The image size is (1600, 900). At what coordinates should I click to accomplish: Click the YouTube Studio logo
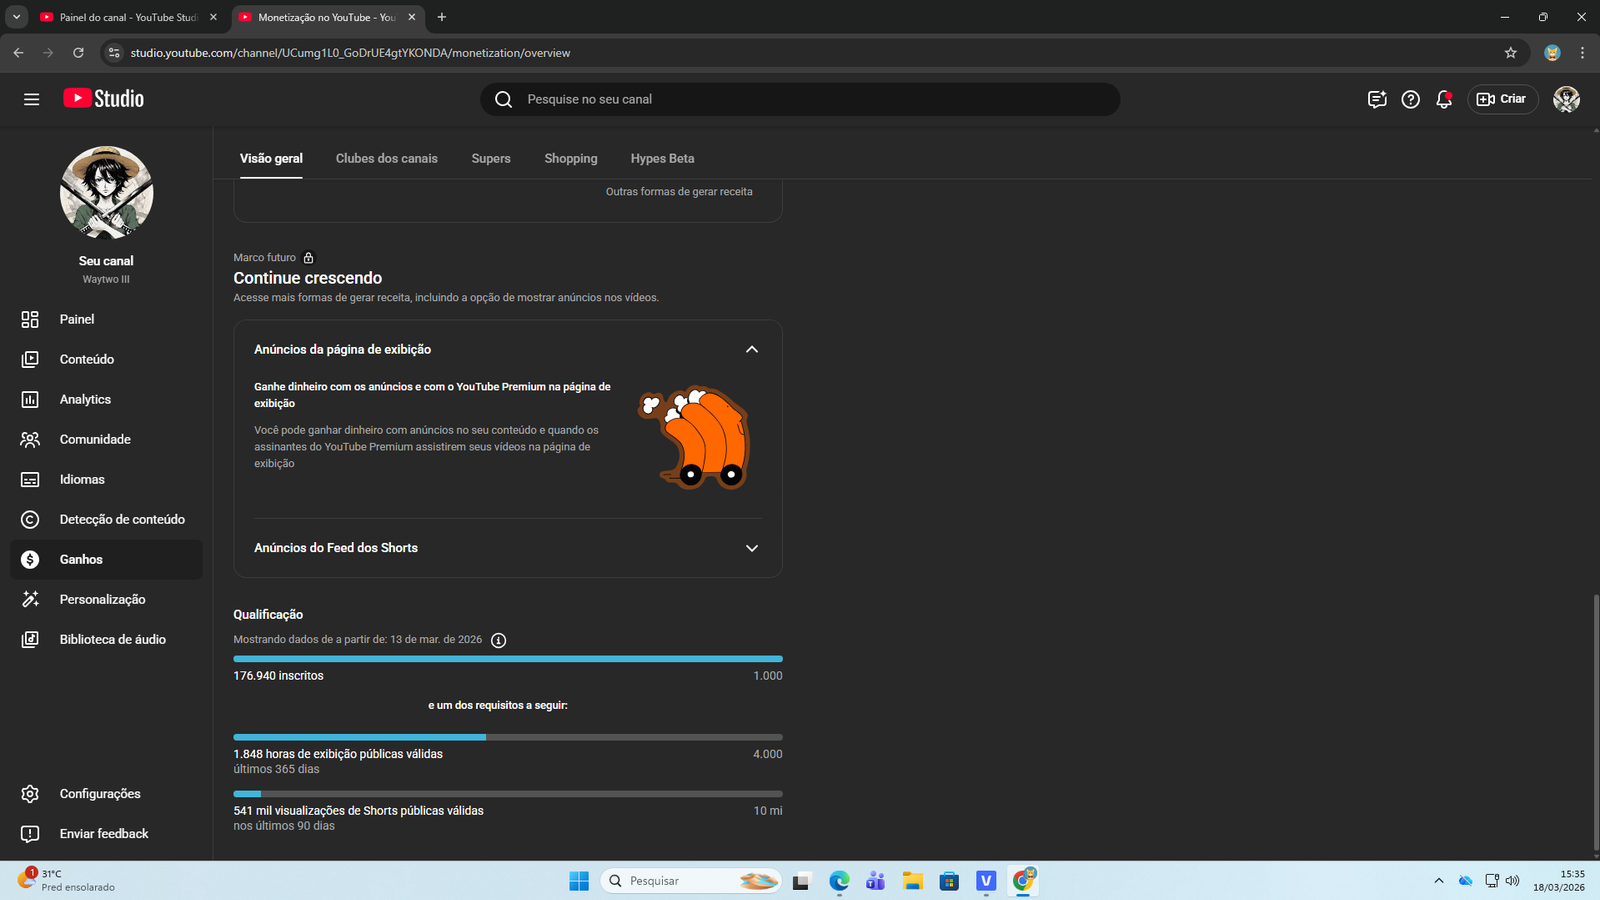(x=104, y=98)
